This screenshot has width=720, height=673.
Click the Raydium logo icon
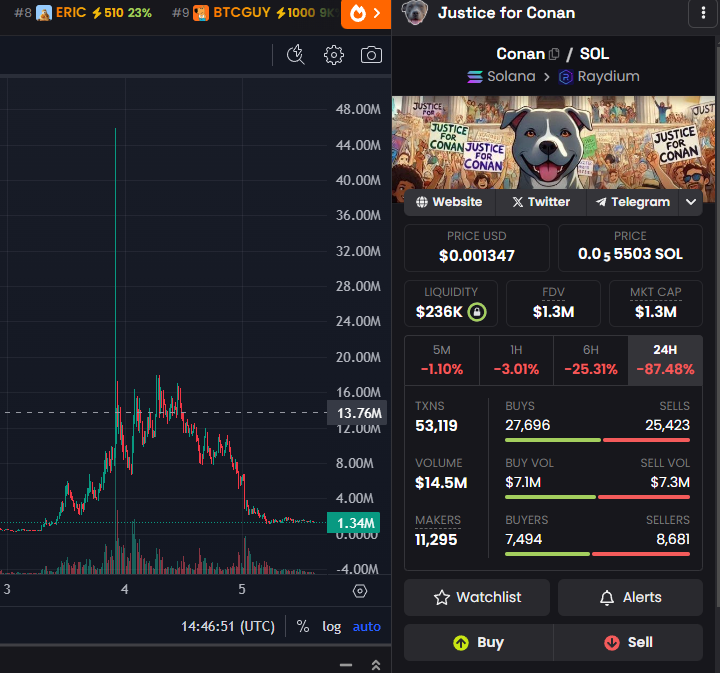point(565,77)
